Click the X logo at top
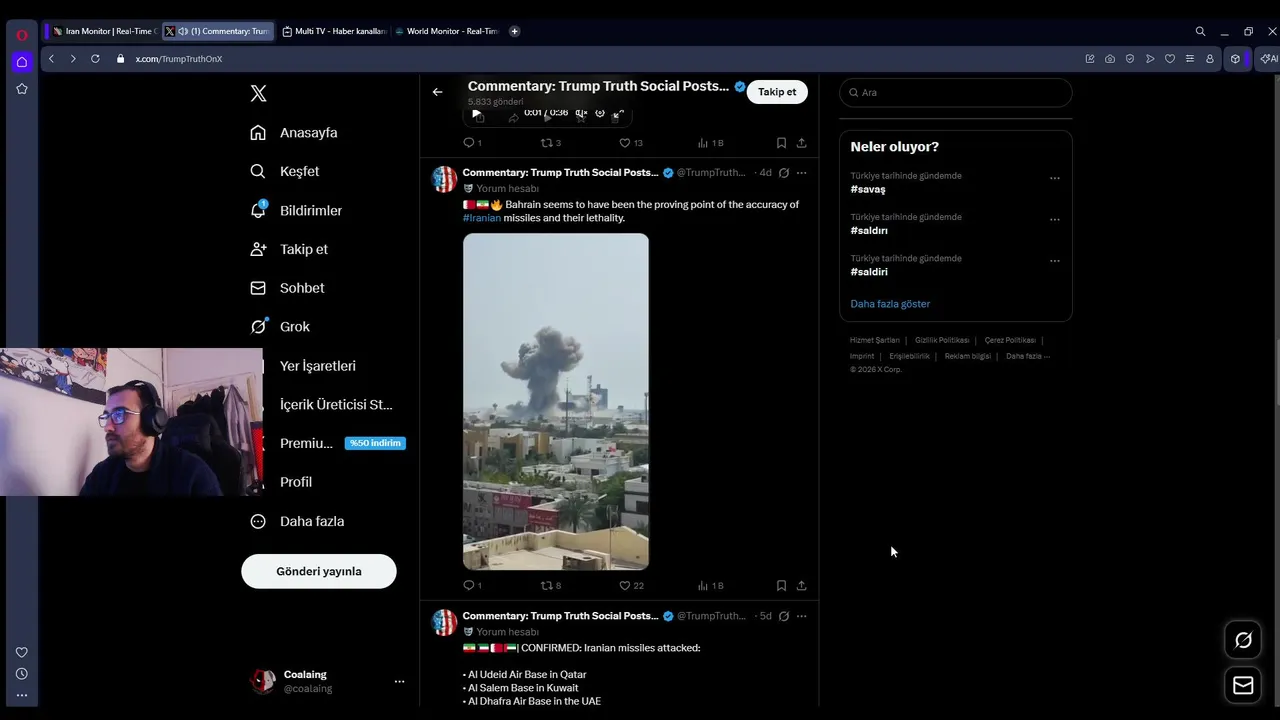 pos(258,93)
